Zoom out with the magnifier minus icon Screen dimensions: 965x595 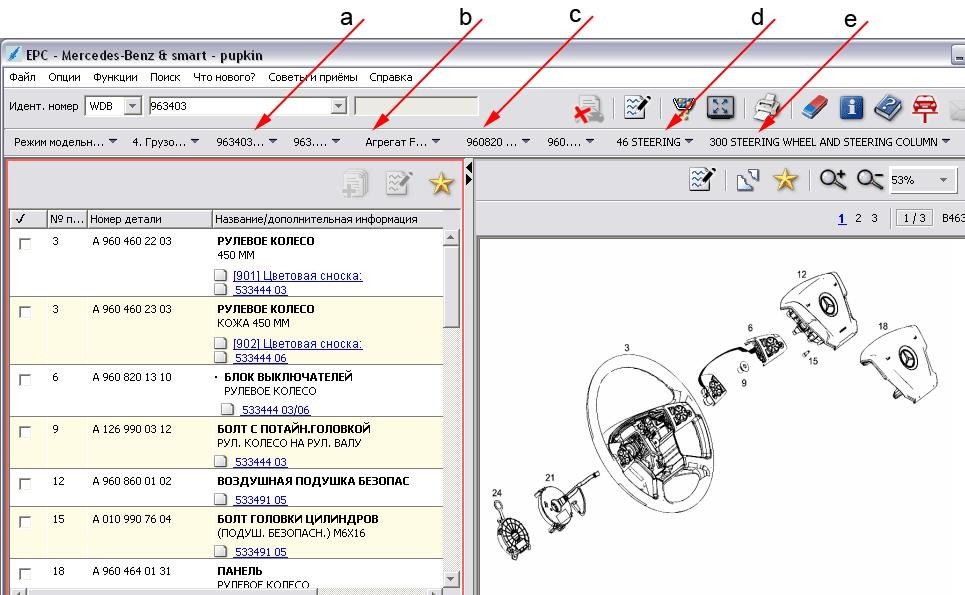(870, 180)
